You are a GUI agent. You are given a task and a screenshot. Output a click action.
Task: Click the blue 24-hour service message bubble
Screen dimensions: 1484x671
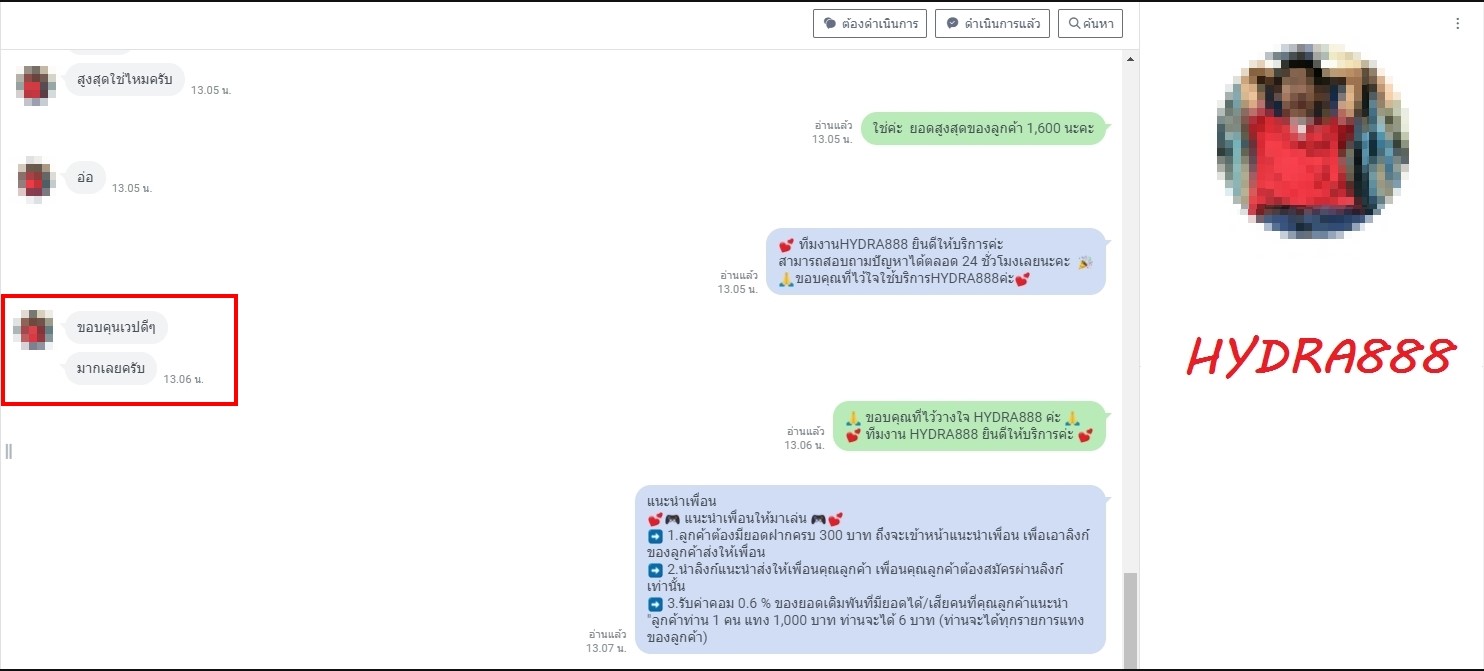pyautogui.click(x=936, y=262)
